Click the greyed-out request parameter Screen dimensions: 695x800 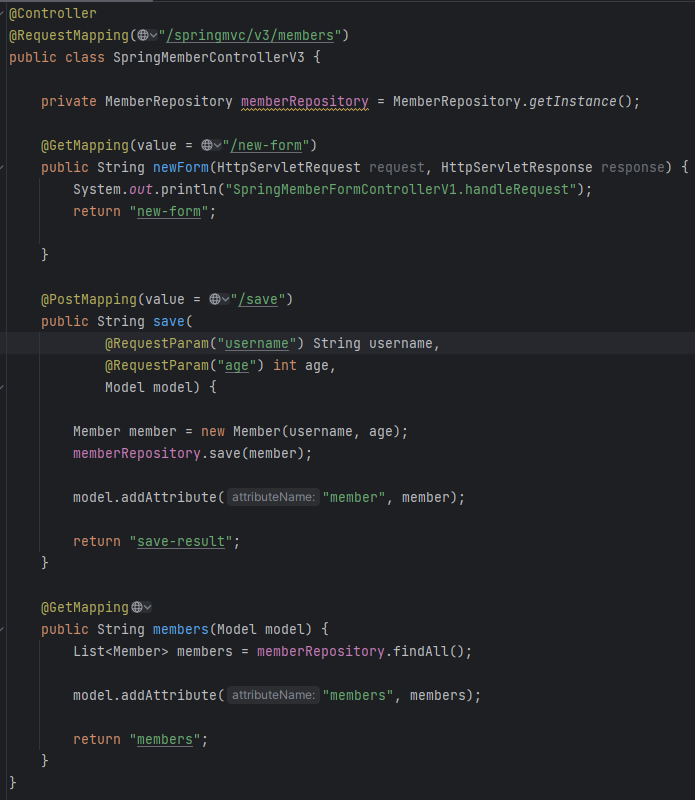click(x=396, y=167)
